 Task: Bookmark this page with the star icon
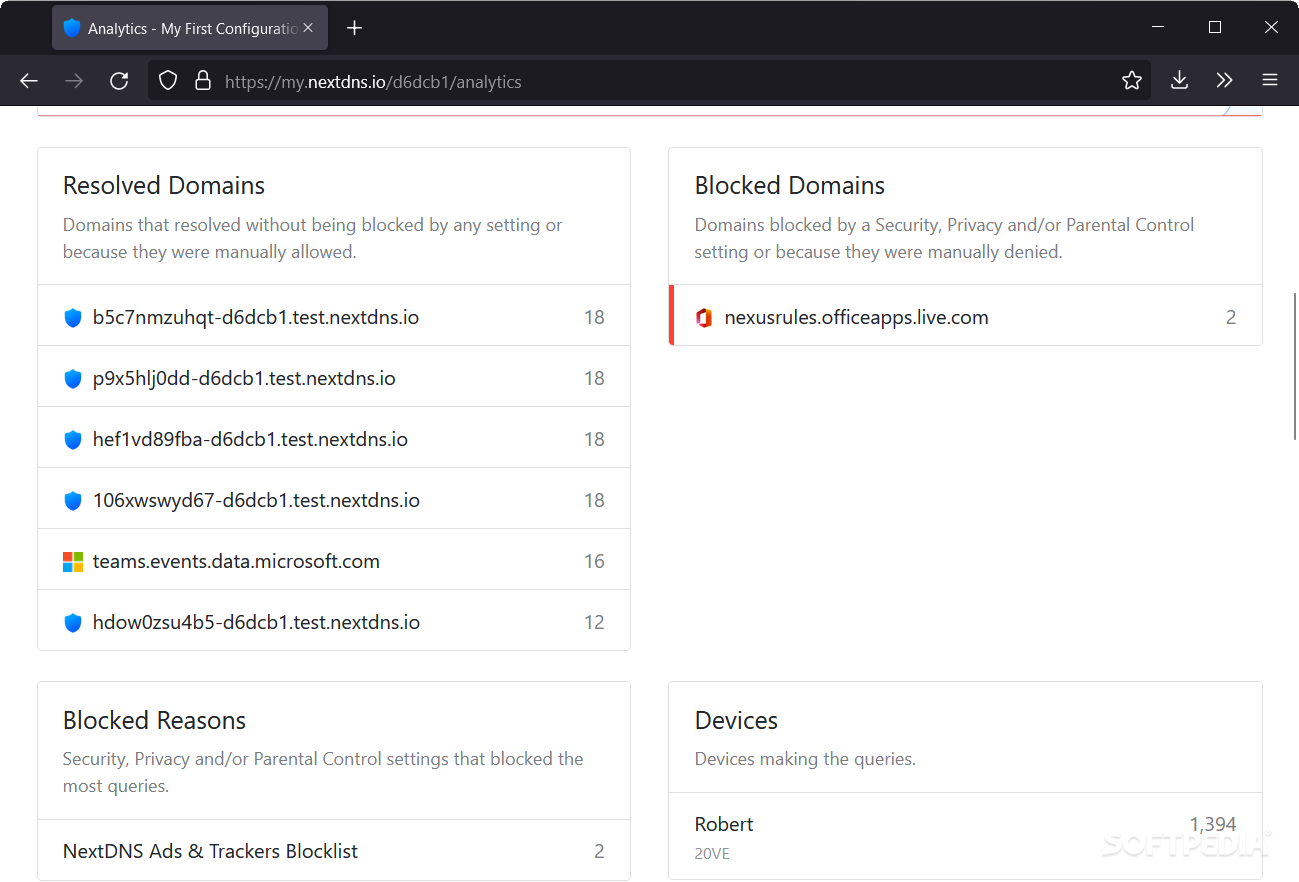1132,81
